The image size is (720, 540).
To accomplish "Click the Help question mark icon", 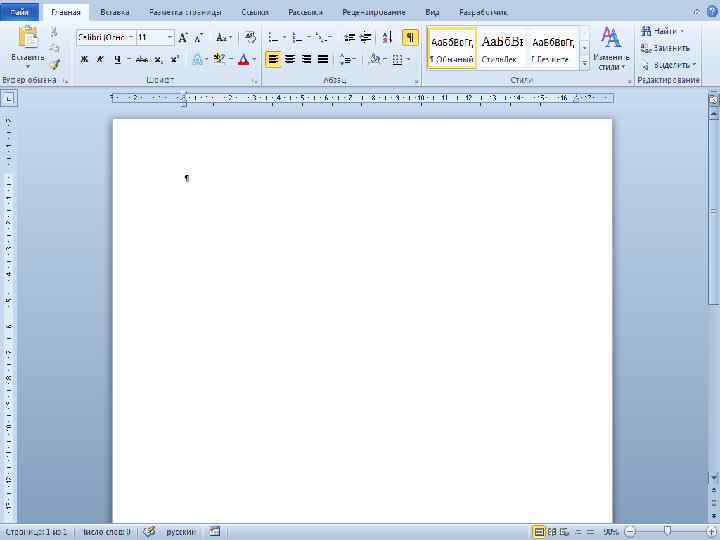I will (x=712, y=12).
